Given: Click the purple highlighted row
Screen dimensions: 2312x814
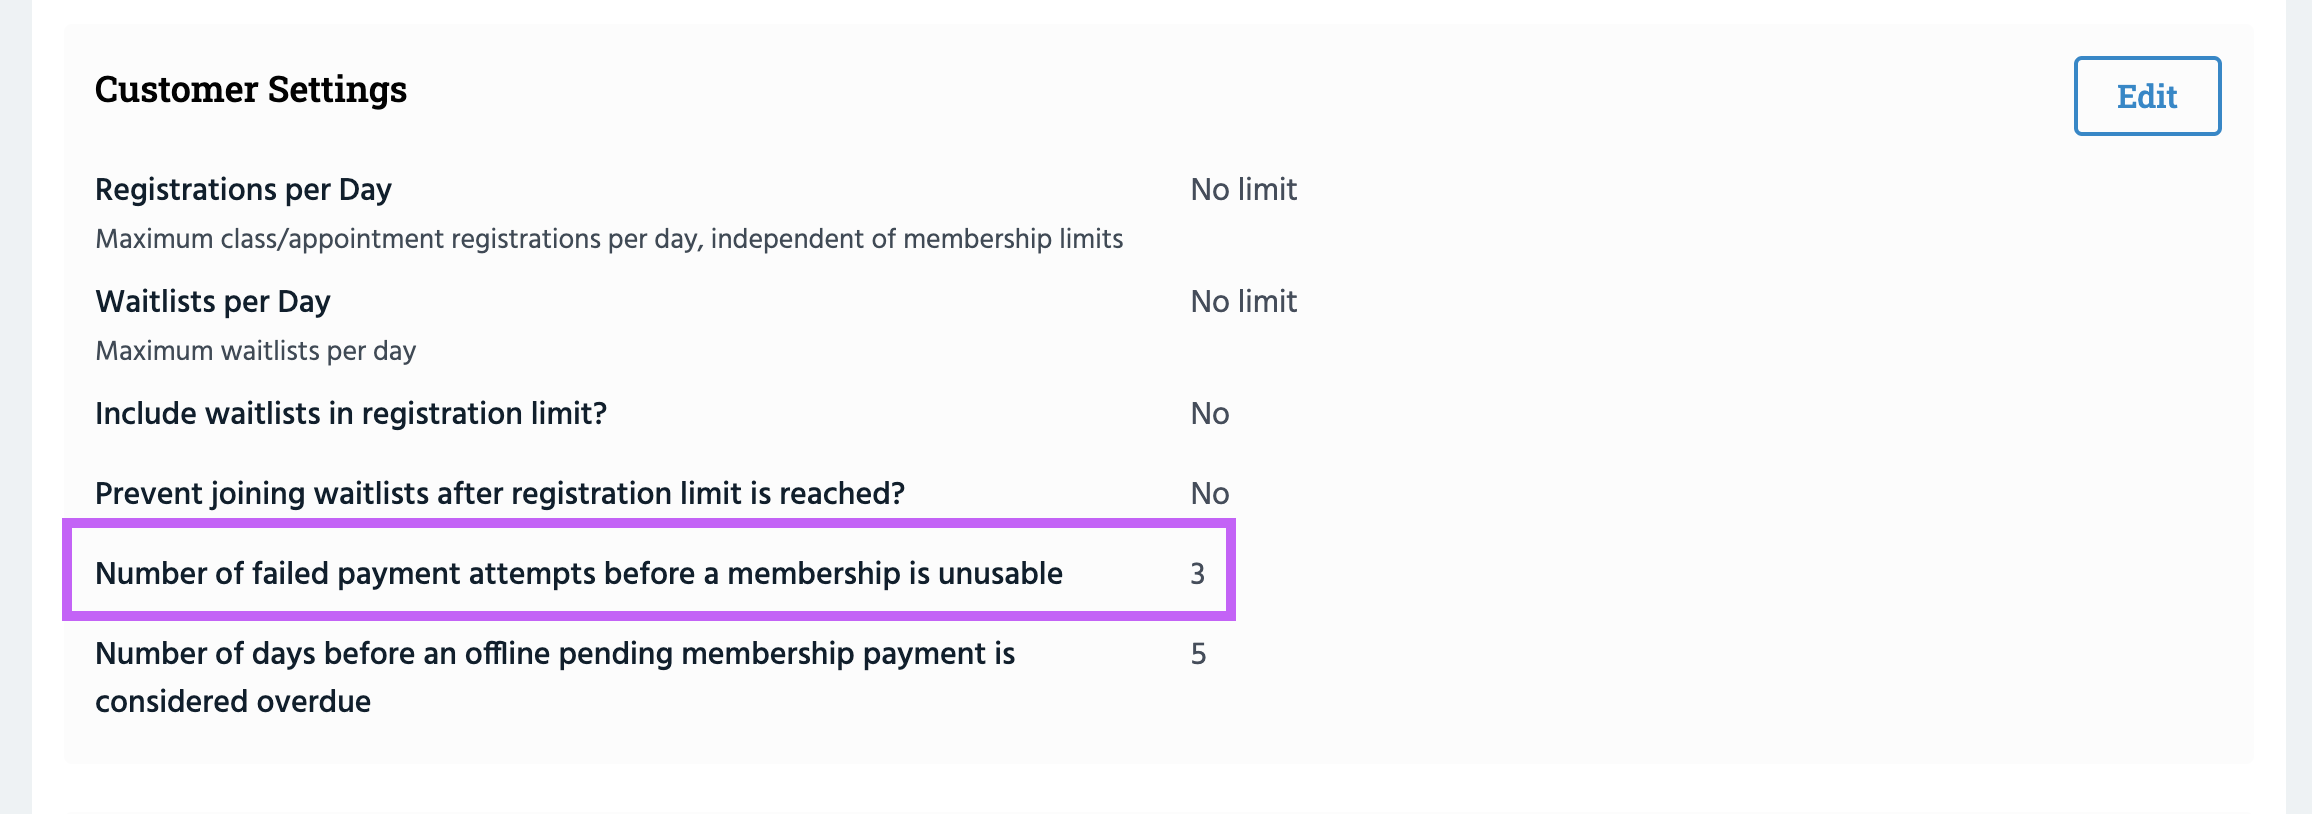Looking at the screenshot, I should (650, 574).
